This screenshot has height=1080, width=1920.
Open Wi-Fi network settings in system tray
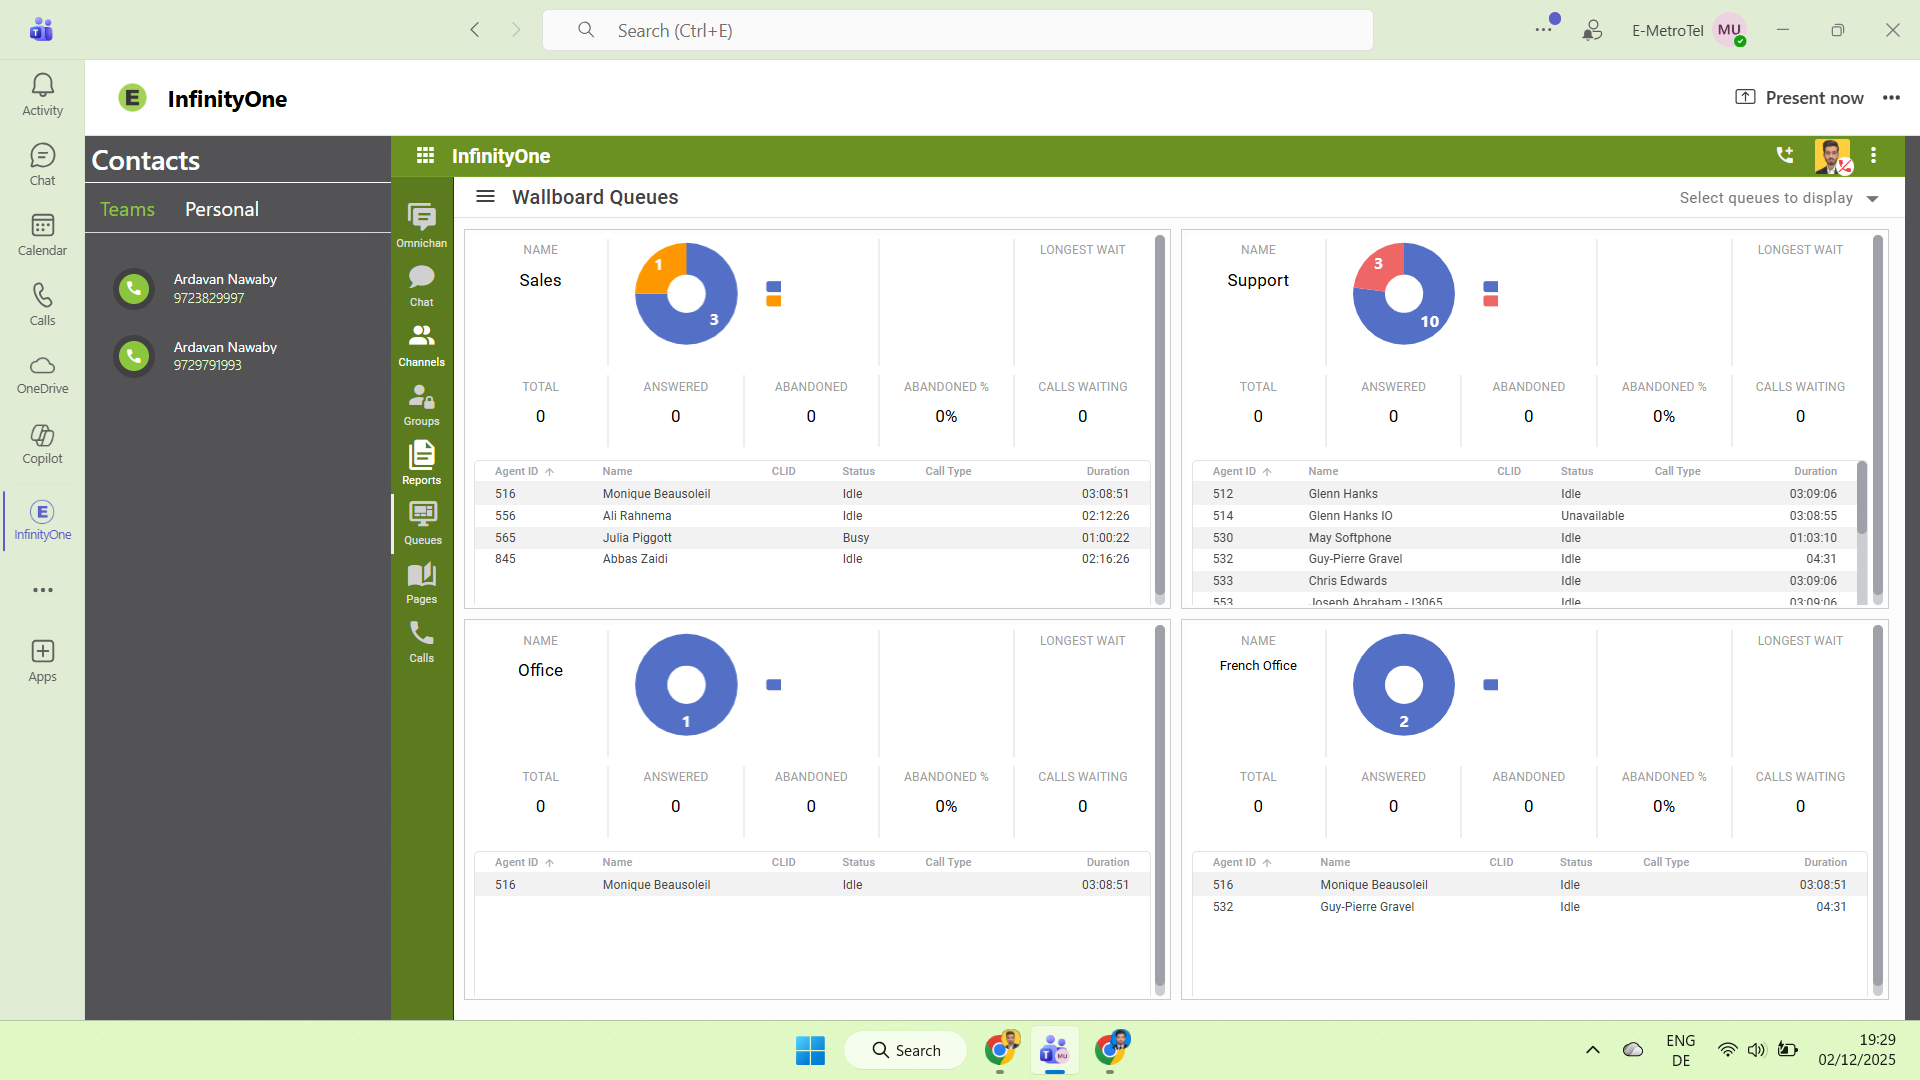(1727, 1050)
